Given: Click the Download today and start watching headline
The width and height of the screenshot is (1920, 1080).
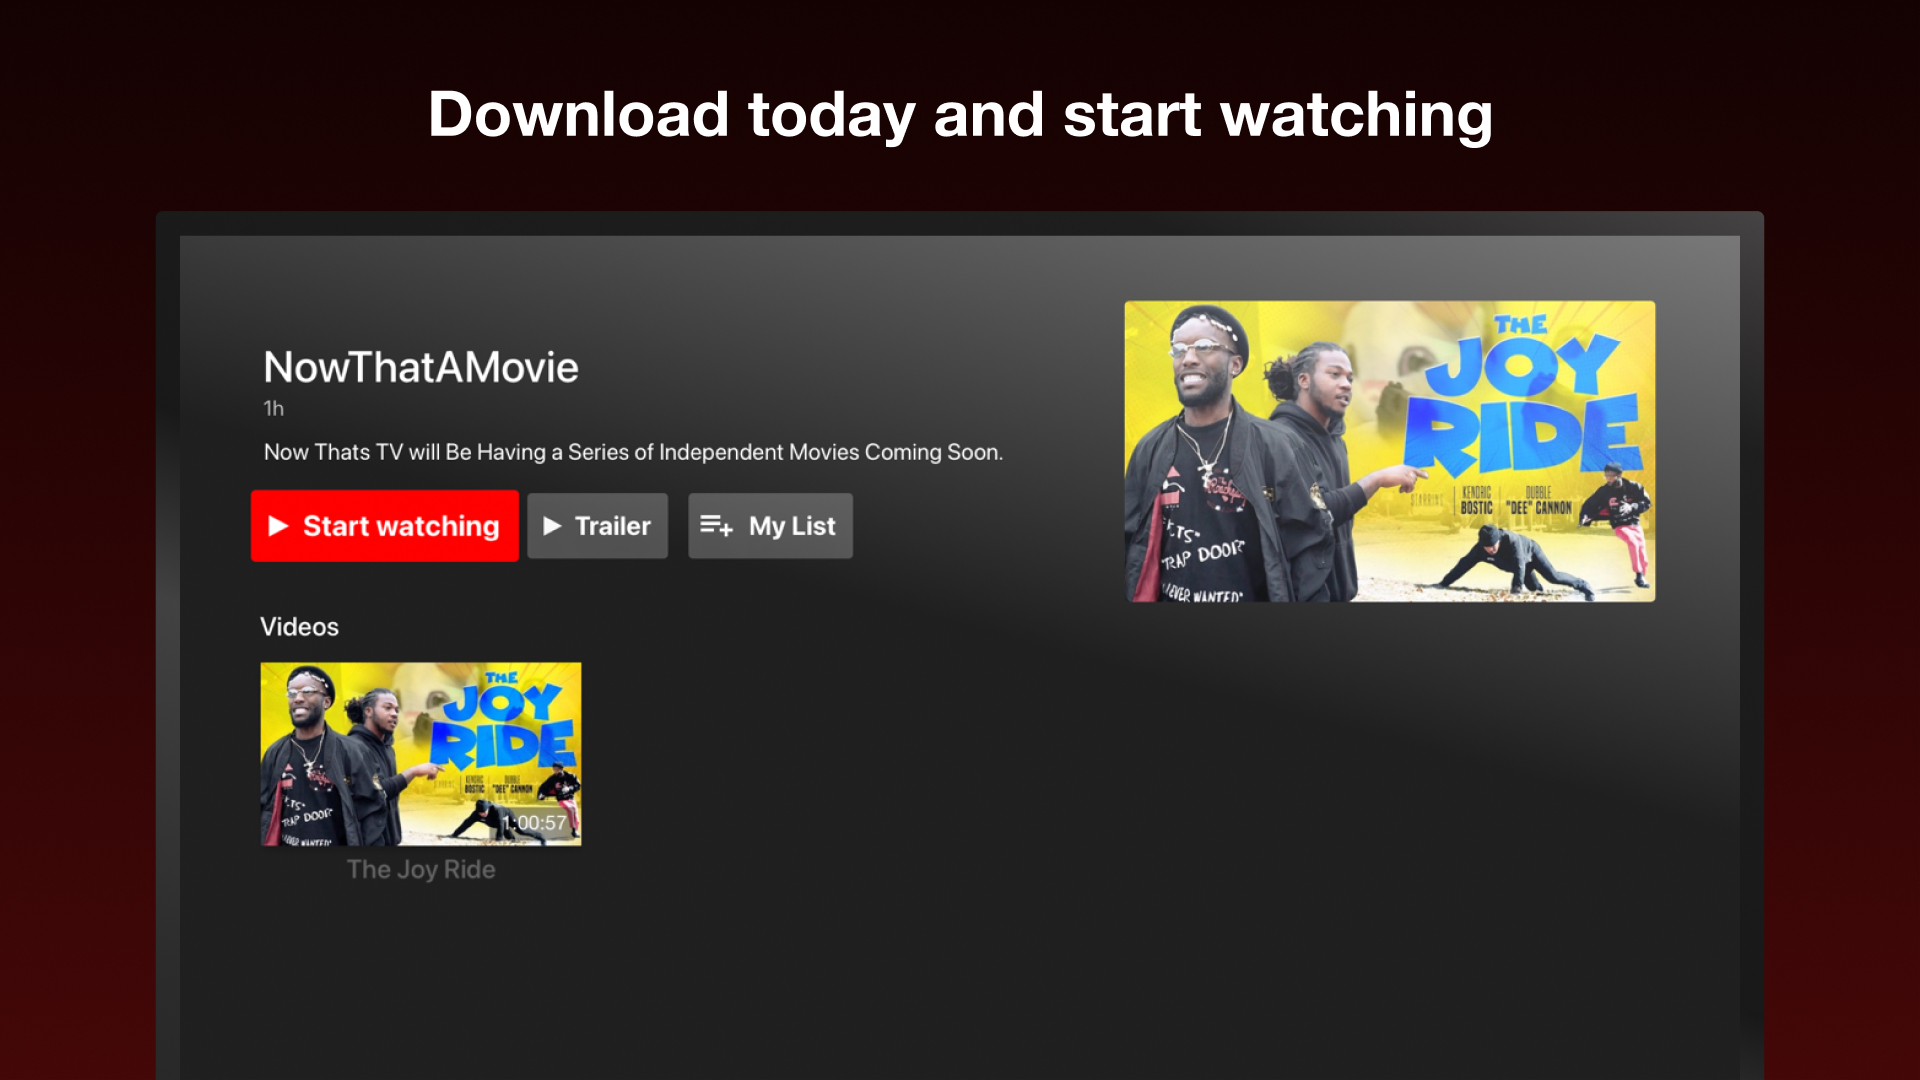Looking at the screenshot, I should click(x=960, y=114).
